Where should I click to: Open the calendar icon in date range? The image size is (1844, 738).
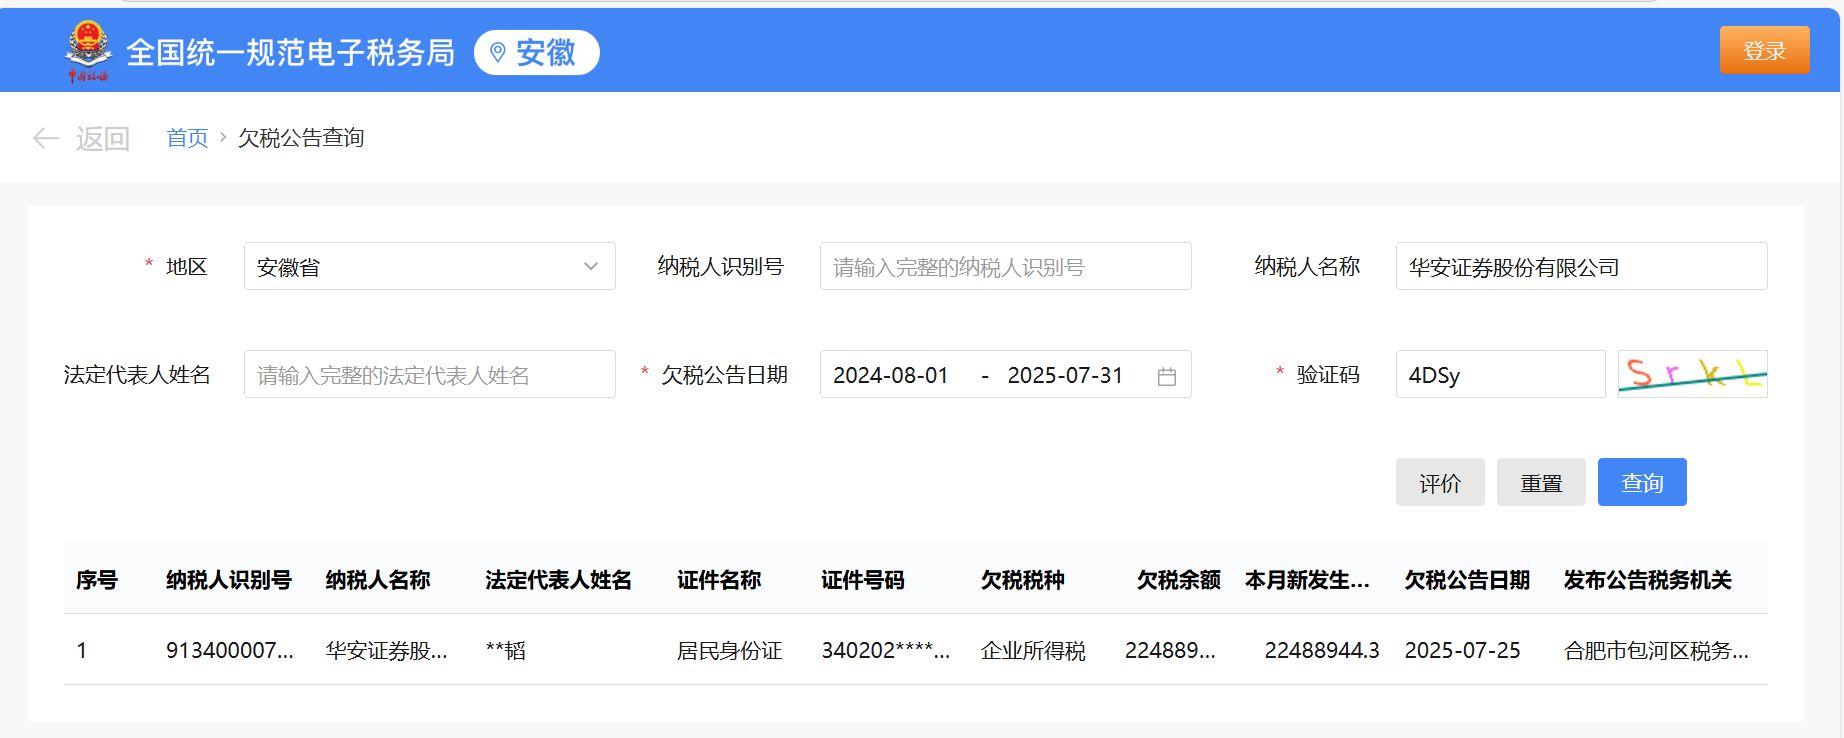point(1166,376)
